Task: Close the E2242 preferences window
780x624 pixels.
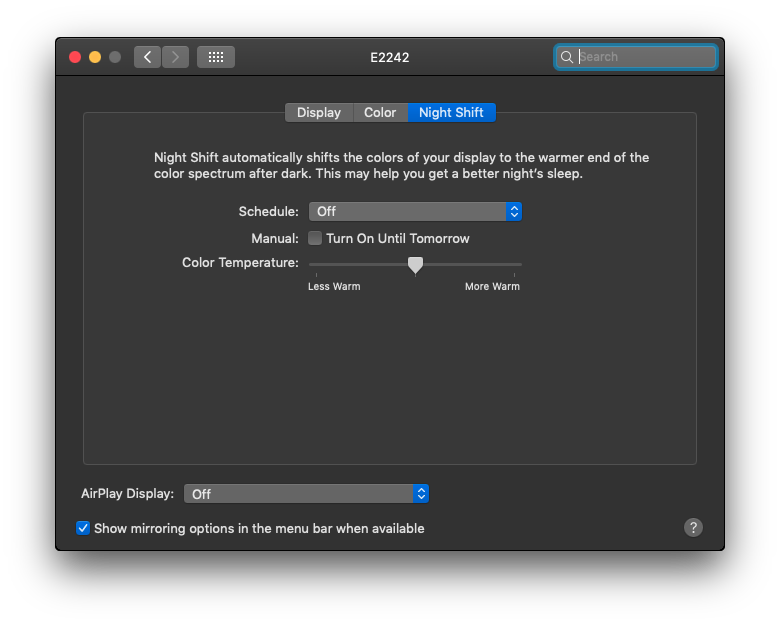Action: point(75,57)
